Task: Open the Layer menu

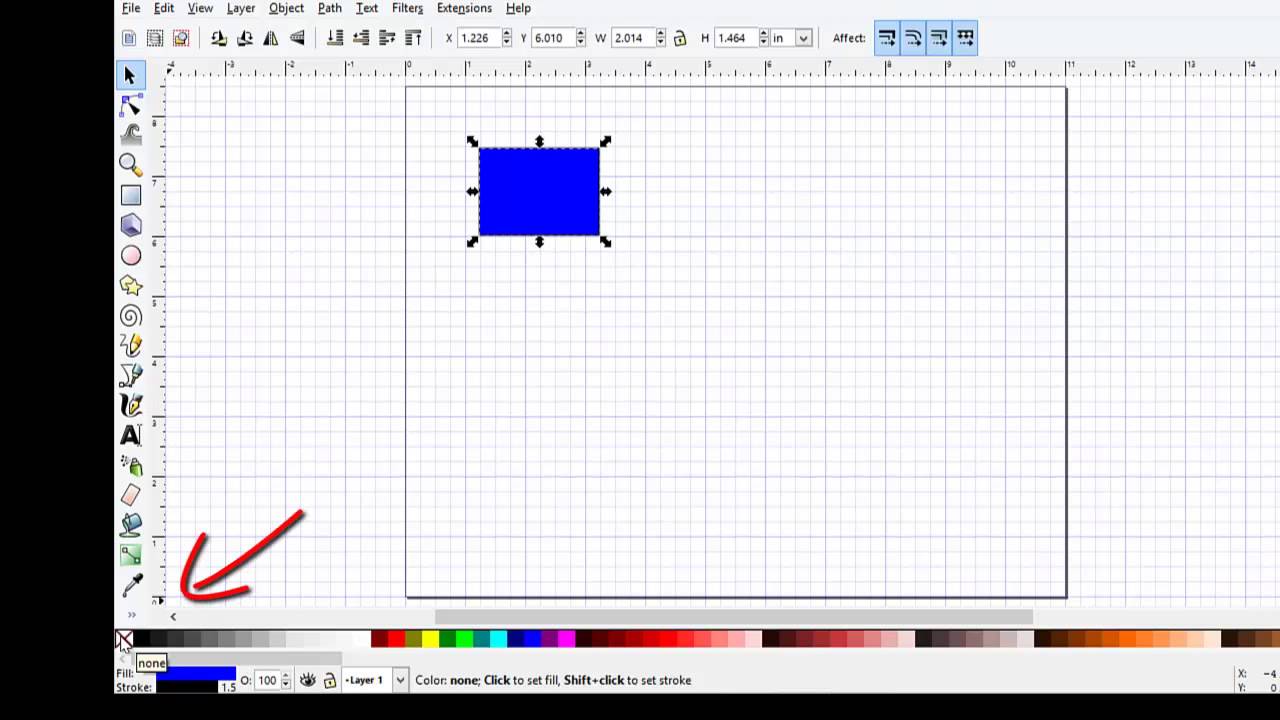Action: pos(241,8)
